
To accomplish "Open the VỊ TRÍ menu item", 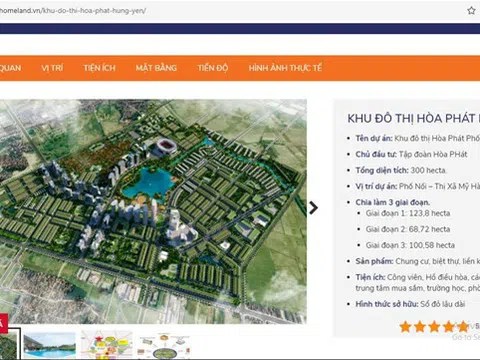I will (52, 68).
